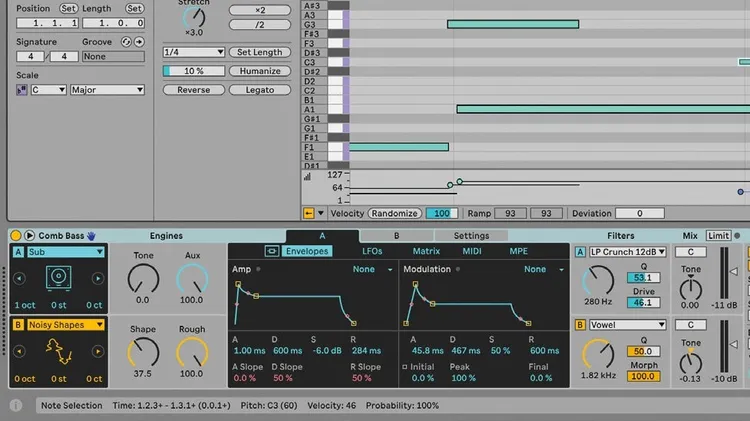
Task: Toggle the Limit button
Action: point(718,235)
